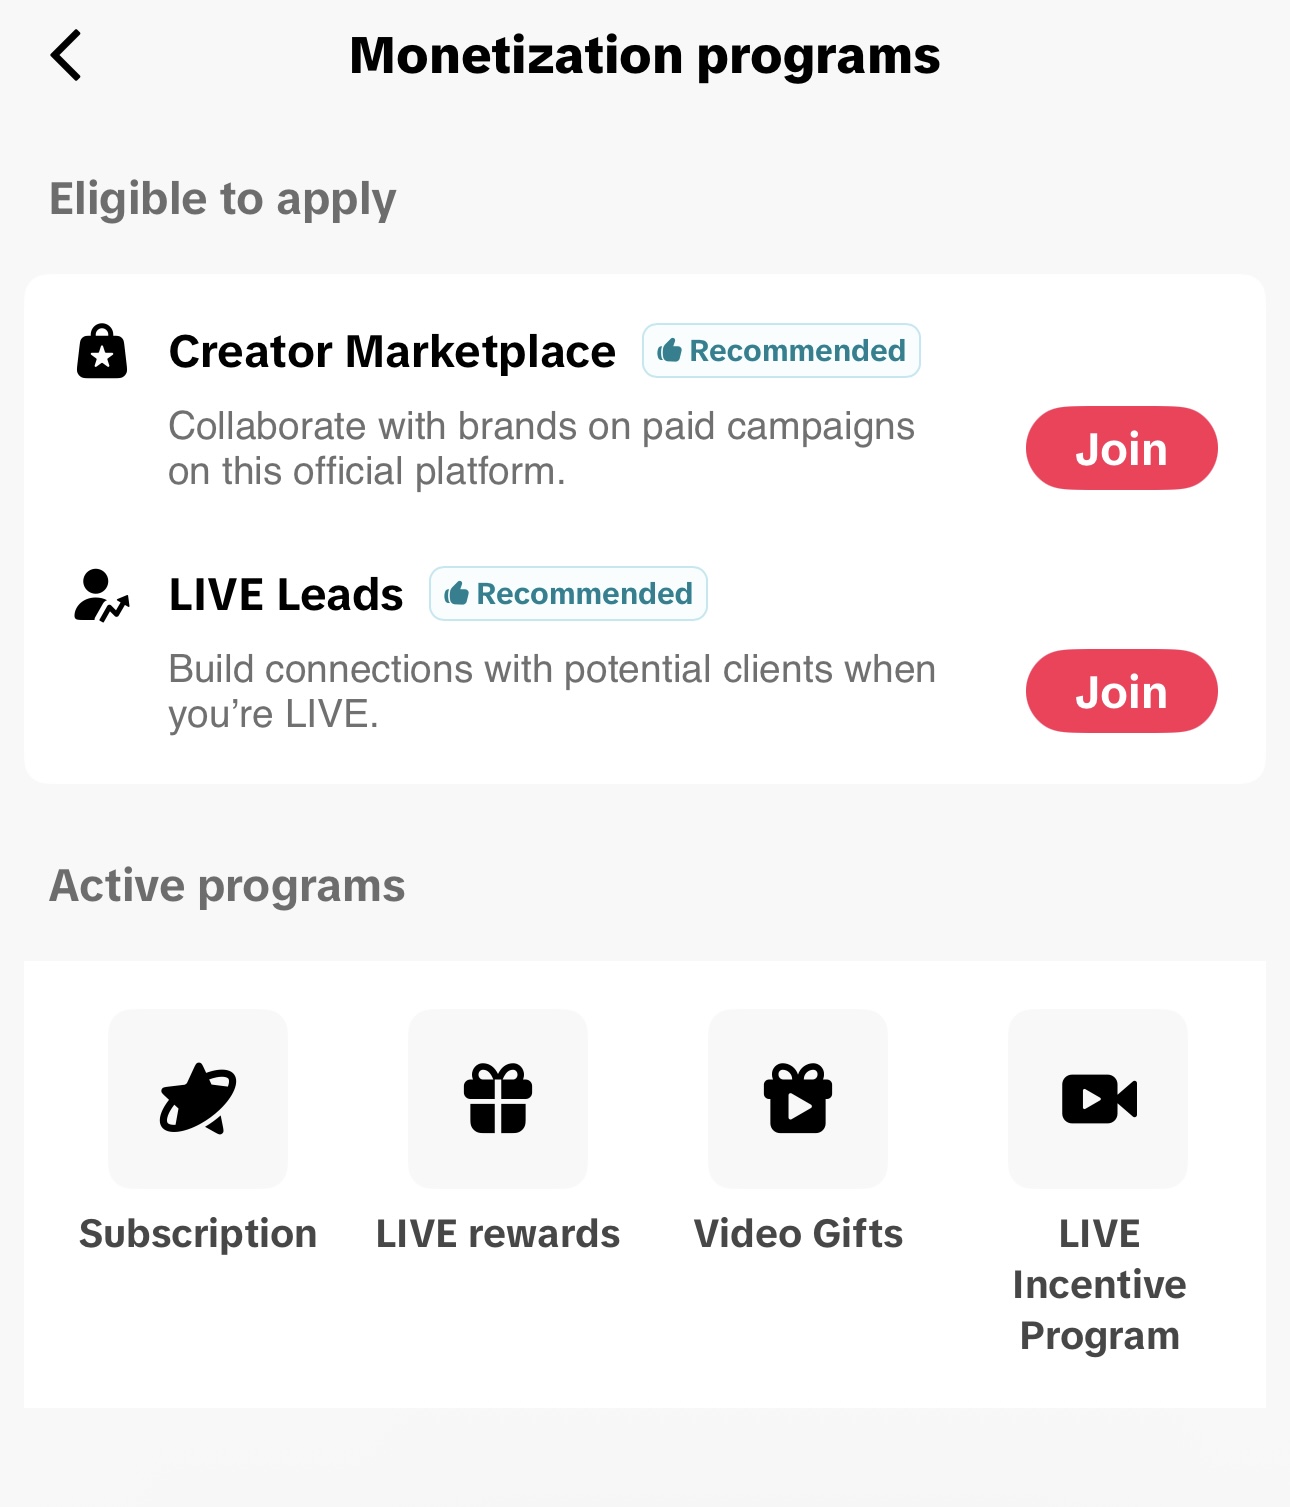This screenshot has width=1290, height=1507.
Task: Join the LIVE Leads program
Action: coord(1122,691)
